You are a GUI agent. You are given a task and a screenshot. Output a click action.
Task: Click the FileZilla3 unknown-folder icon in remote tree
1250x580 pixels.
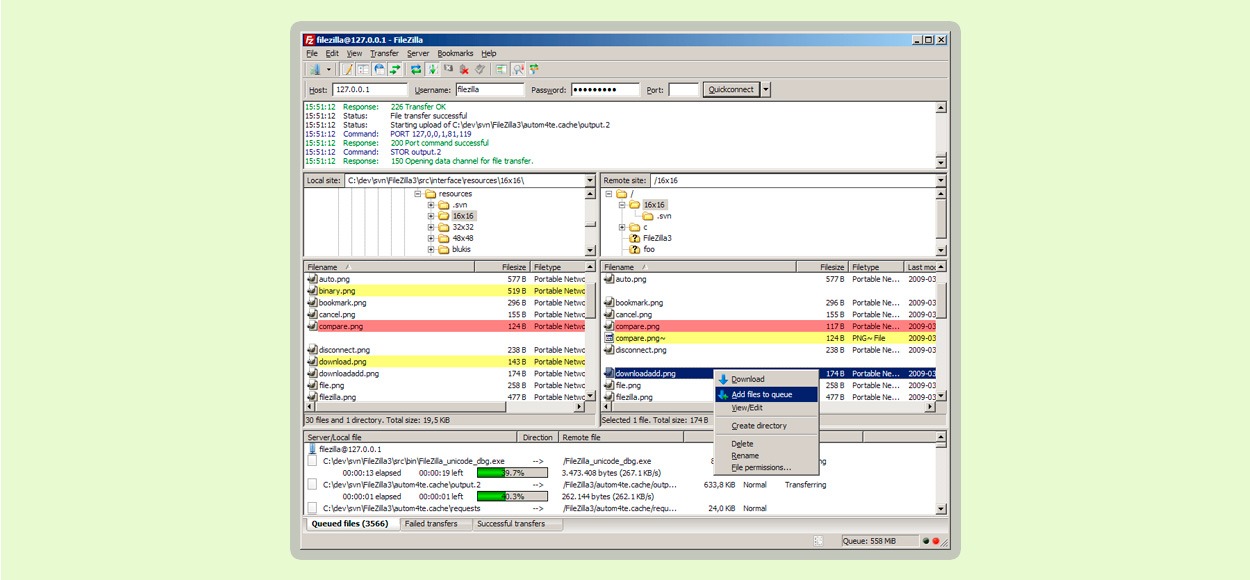(x=634, y=238)
